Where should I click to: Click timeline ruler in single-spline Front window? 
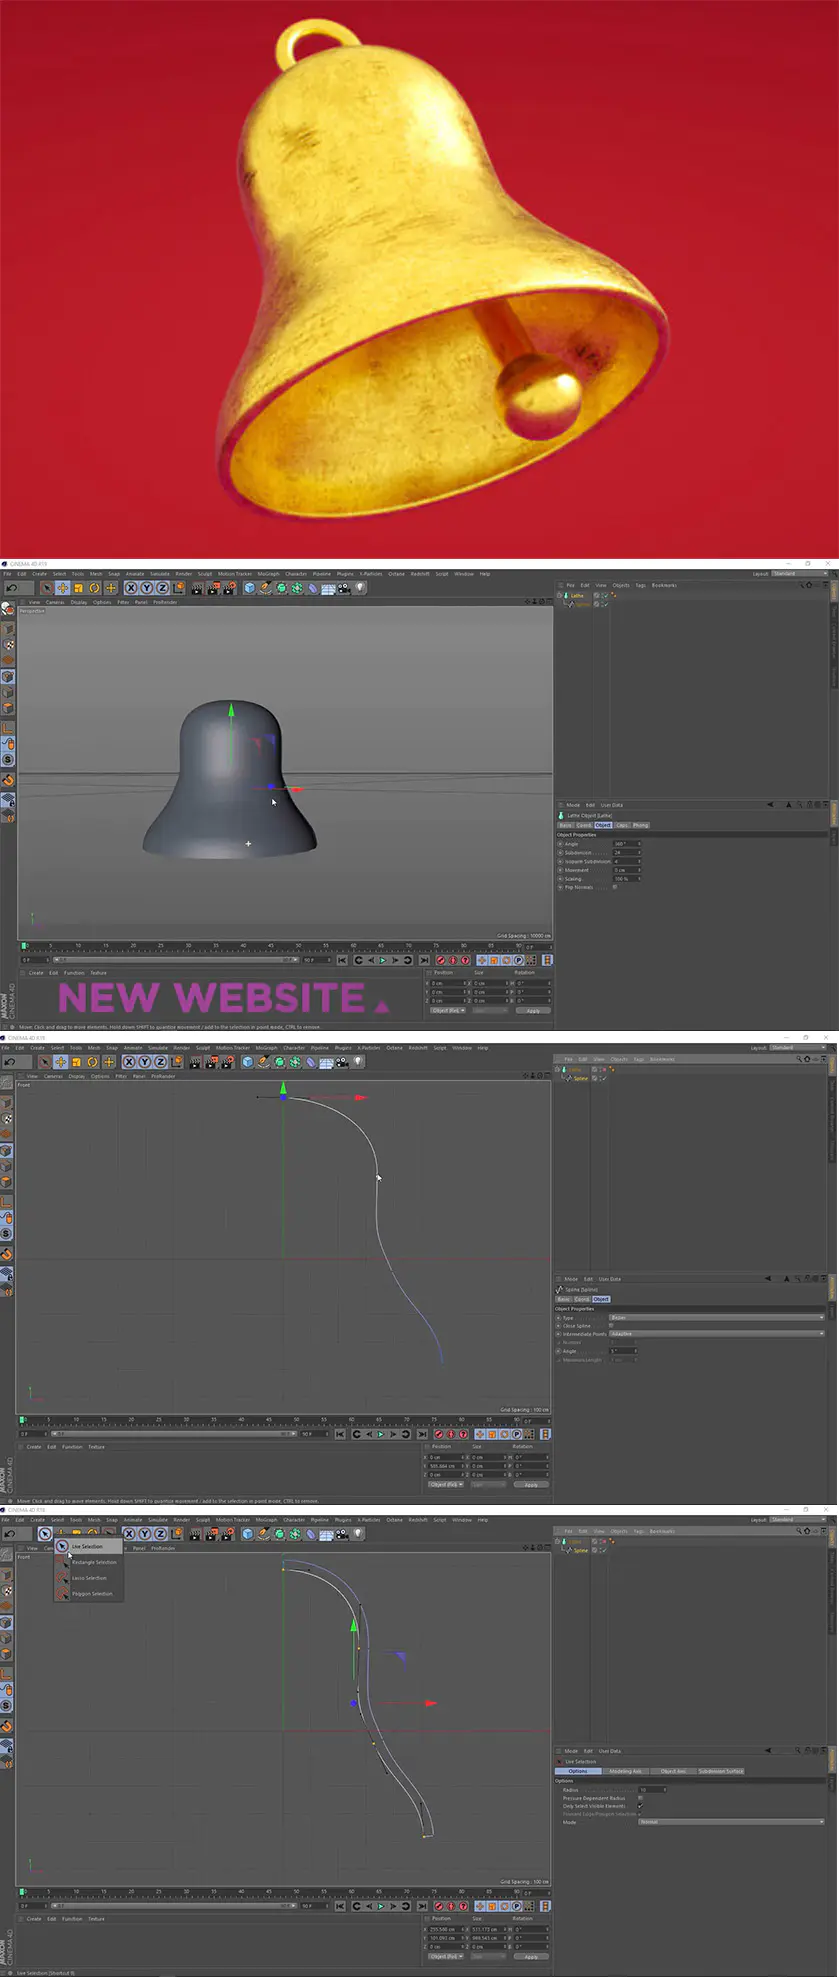coord(272,1419)
